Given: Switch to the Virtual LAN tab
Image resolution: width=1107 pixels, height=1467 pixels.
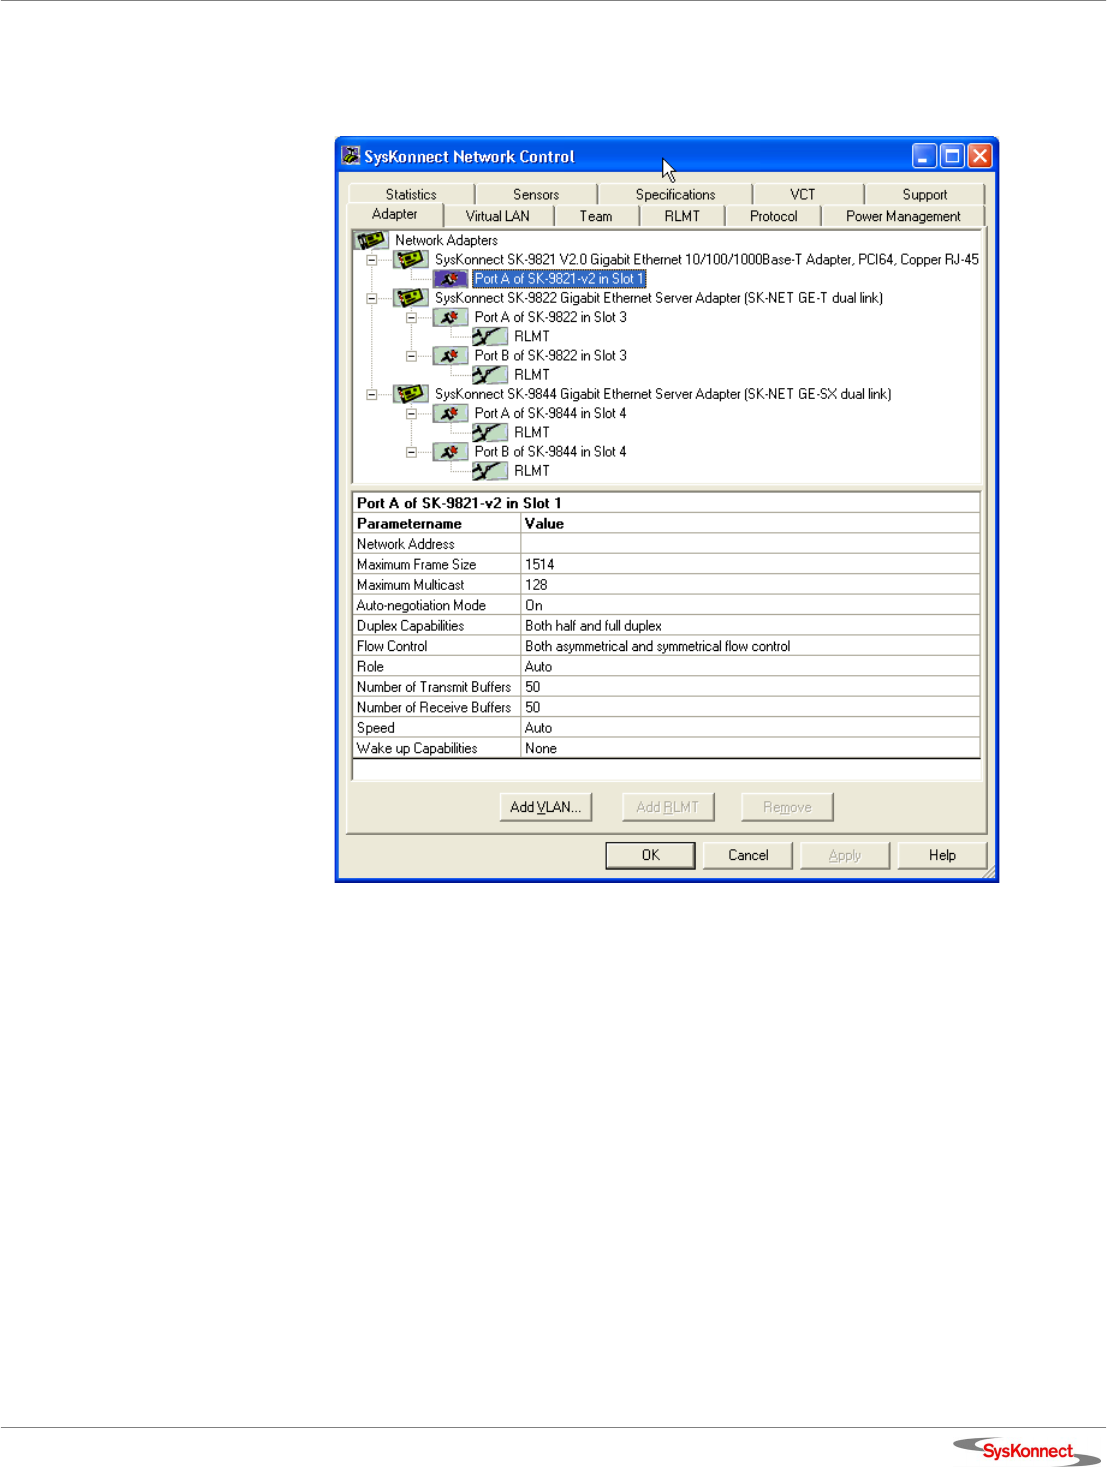Looking at the screenshot, I should click(497, 216).
